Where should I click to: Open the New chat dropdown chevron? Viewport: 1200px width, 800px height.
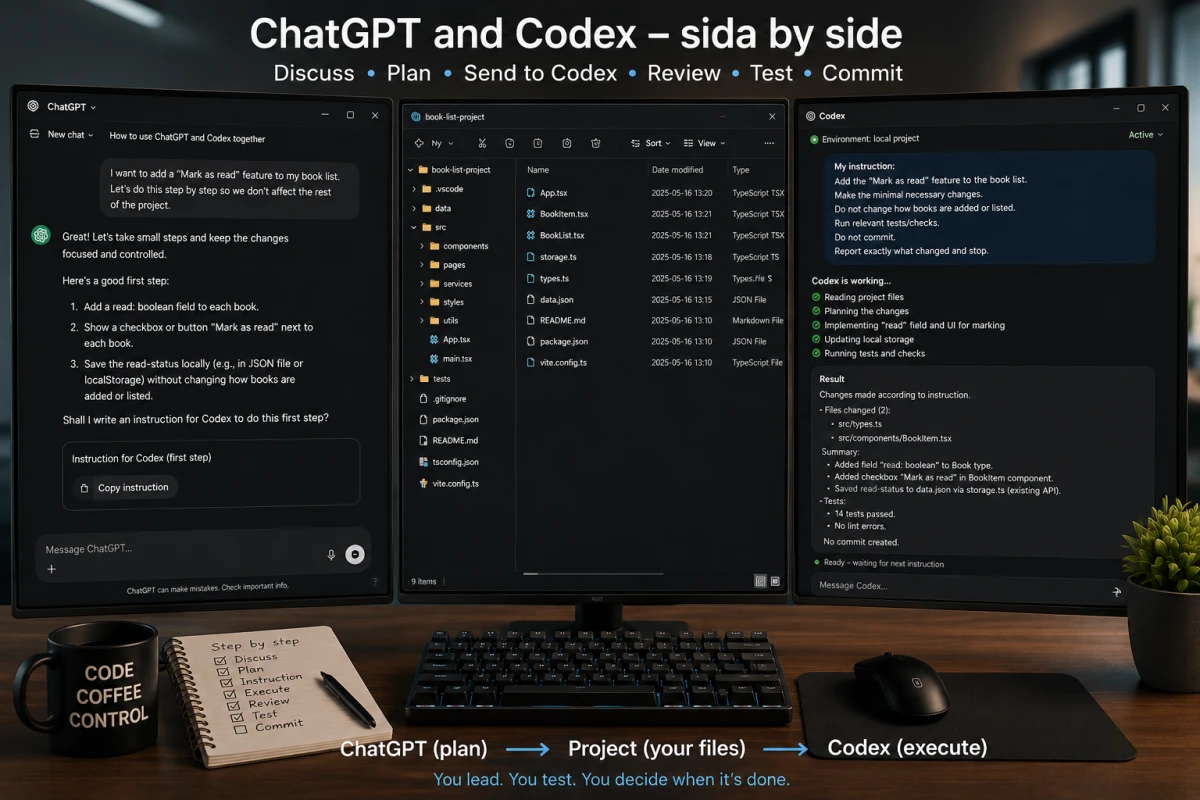click(90, 135)
